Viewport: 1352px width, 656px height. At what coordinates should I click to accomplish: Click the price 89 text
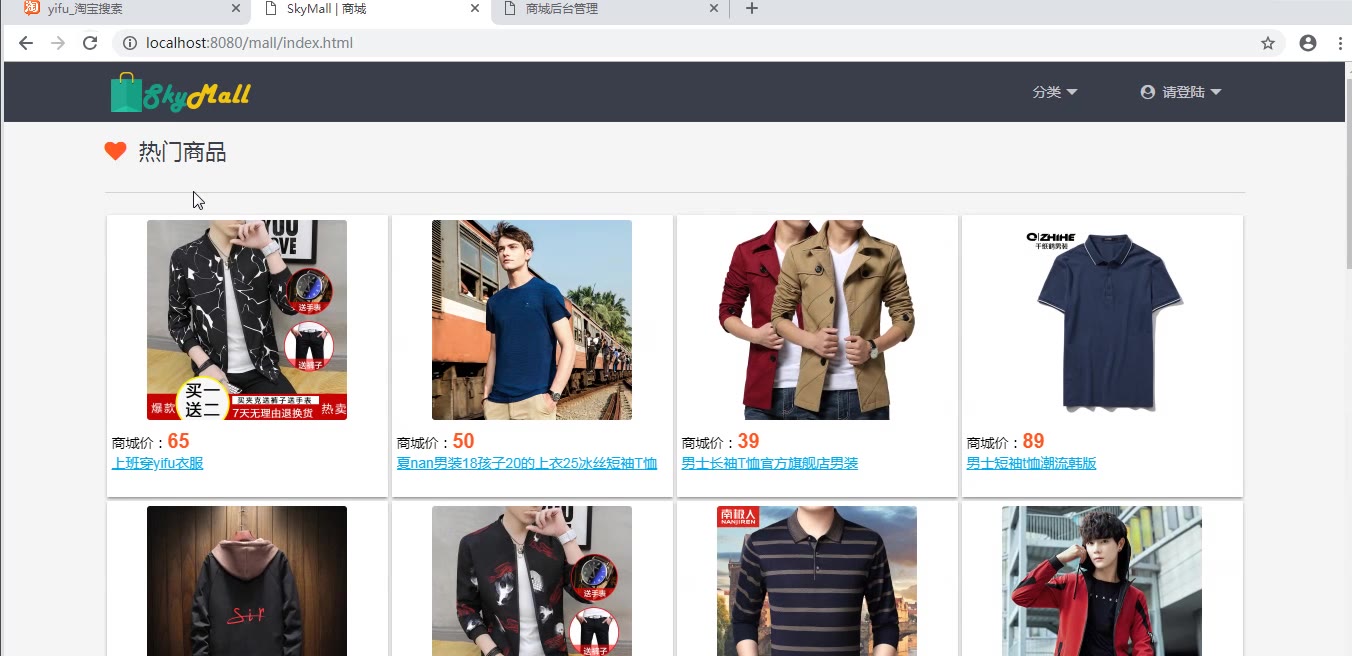[1033, 441]
